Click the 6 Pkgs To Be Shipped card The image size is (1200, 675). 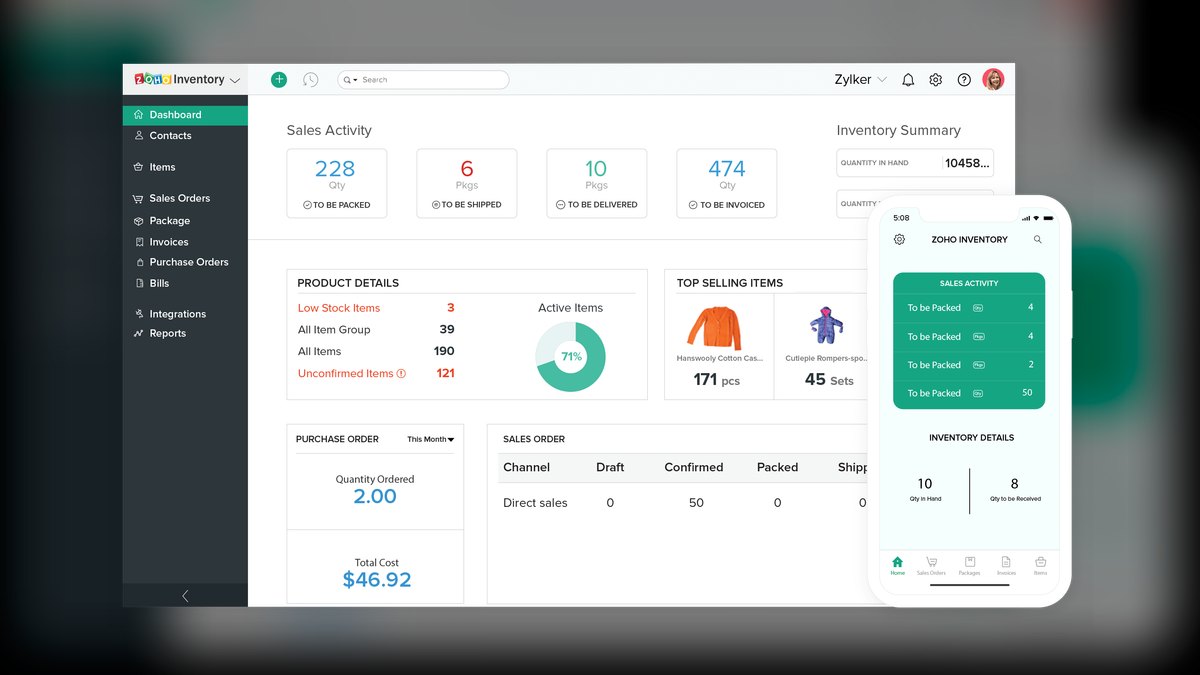point(467,183)
